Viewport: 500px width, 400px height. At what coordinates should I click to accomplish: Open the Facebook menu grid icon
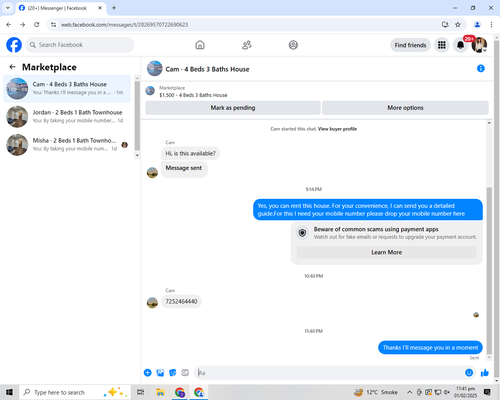click(442, 45)
